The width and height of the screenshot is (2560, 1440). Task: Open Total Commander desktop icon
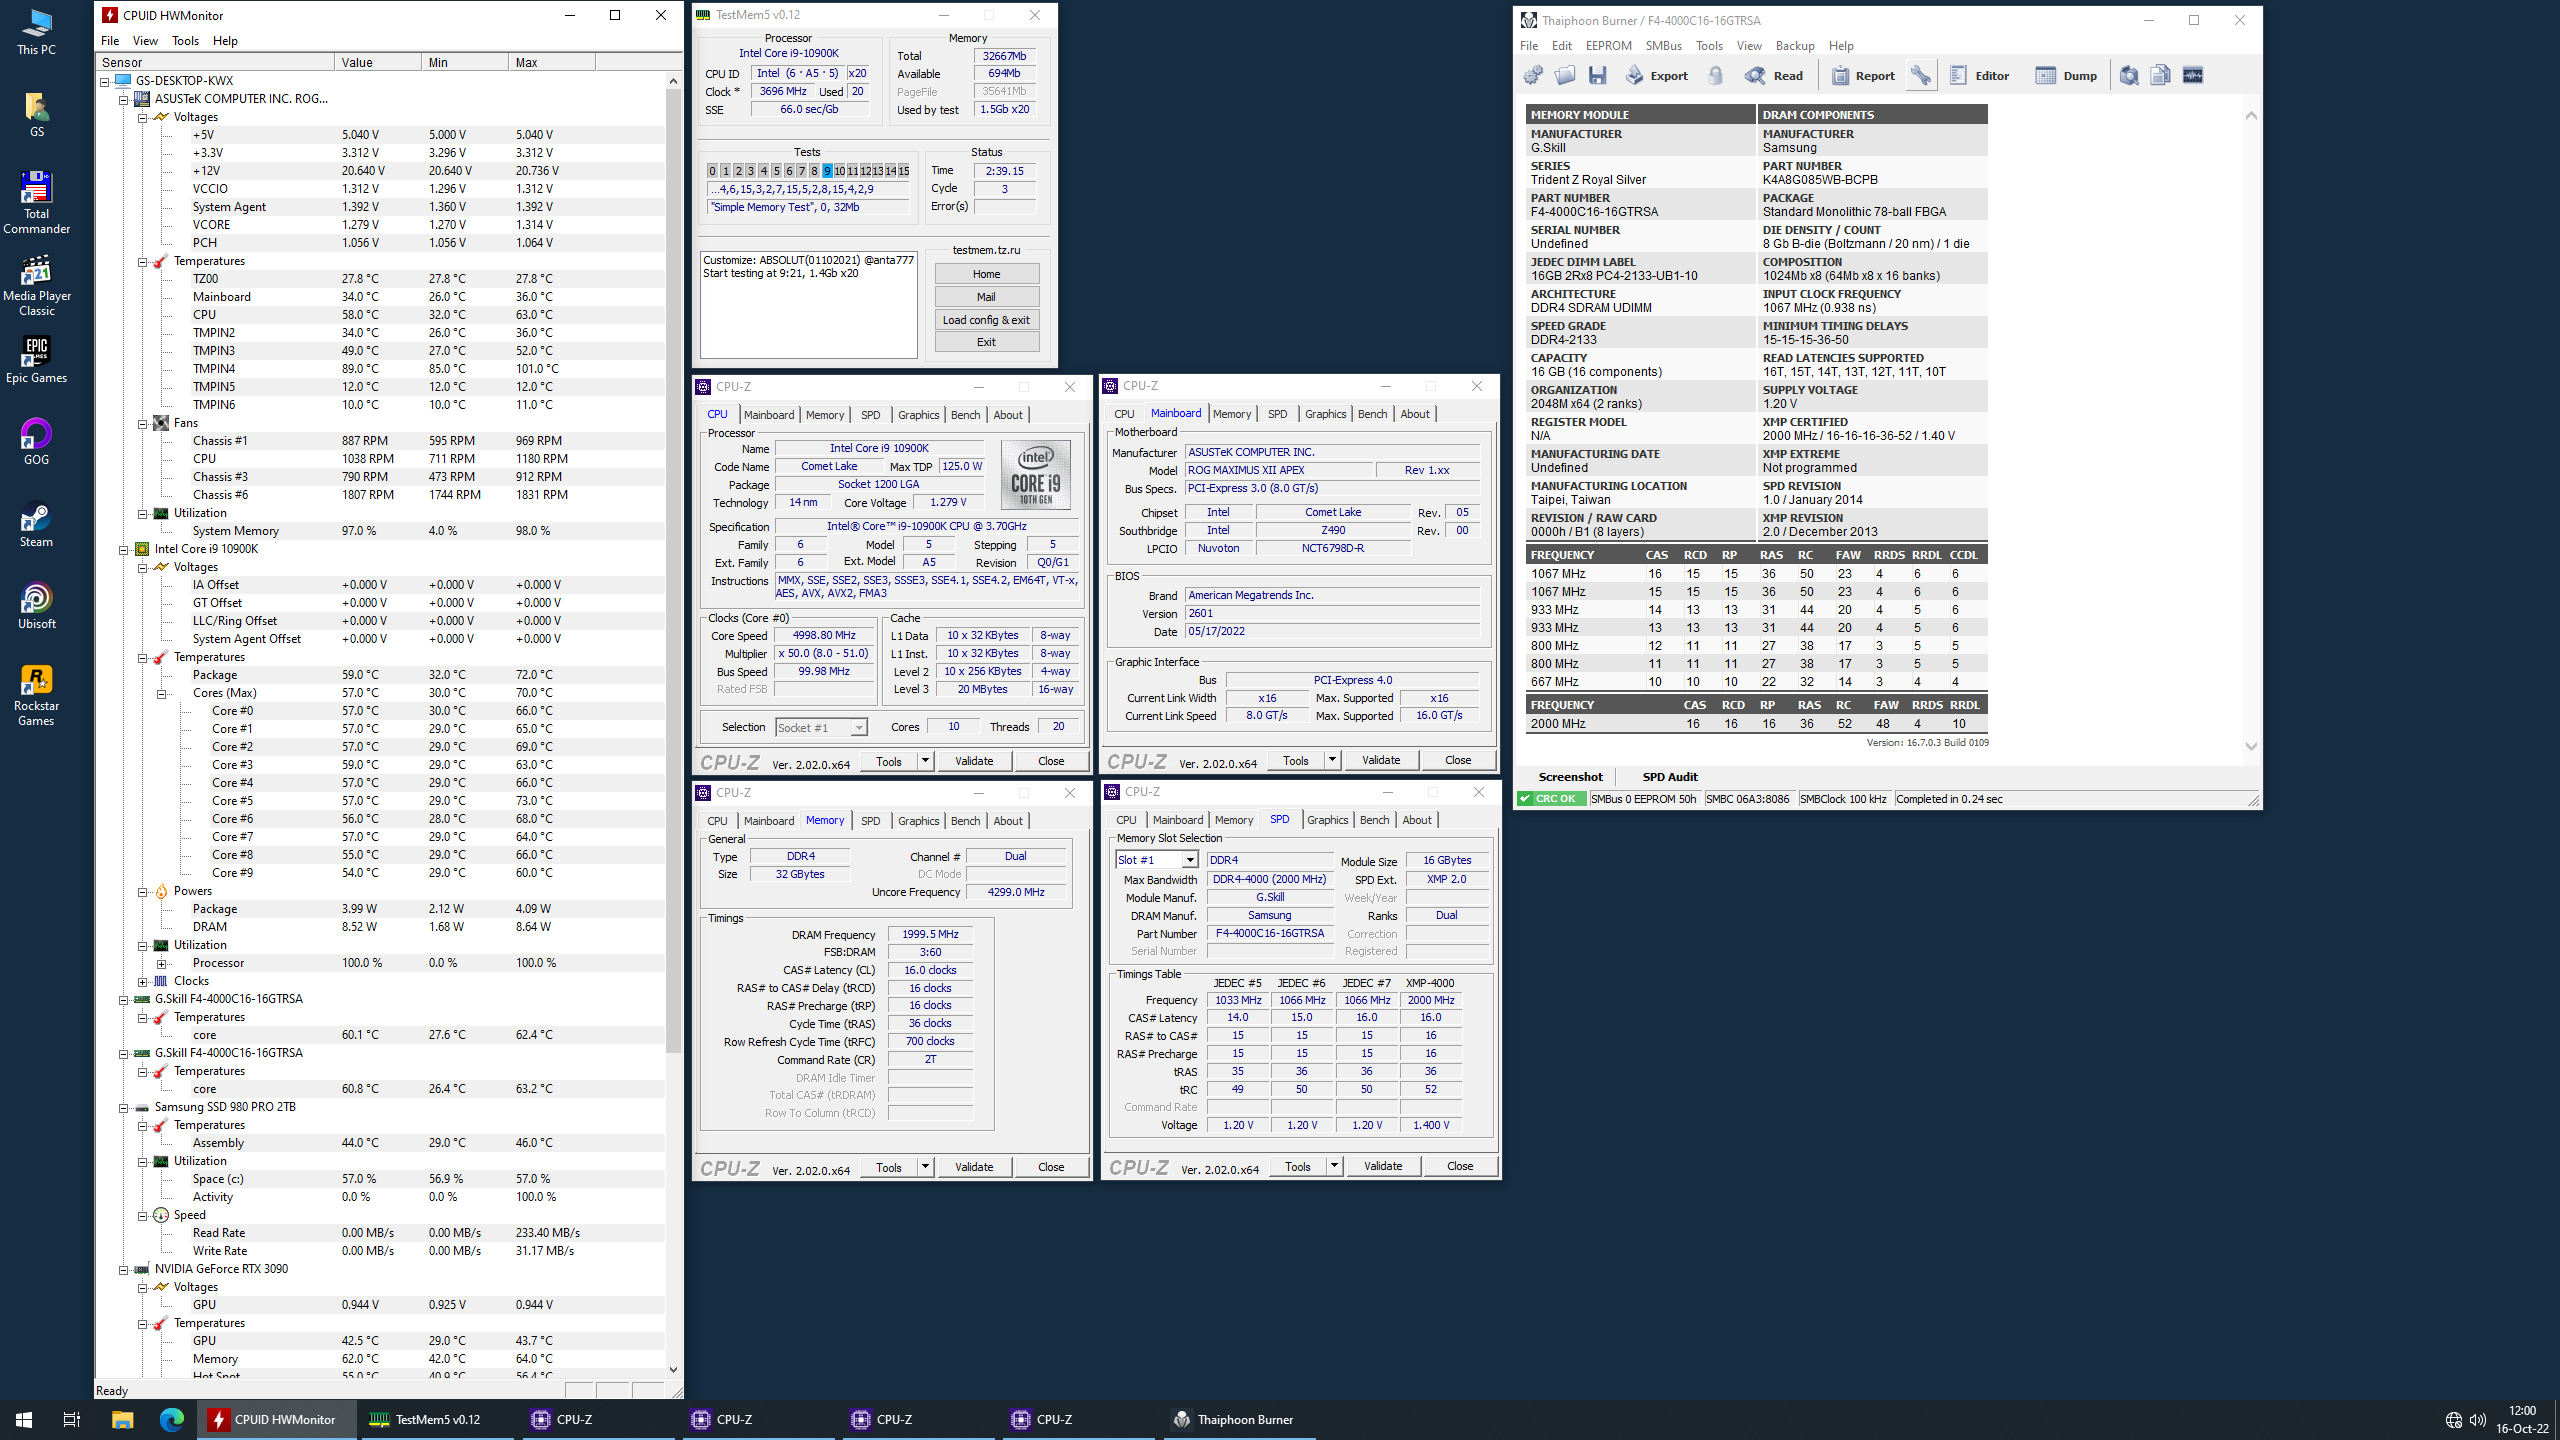(36, 203)
